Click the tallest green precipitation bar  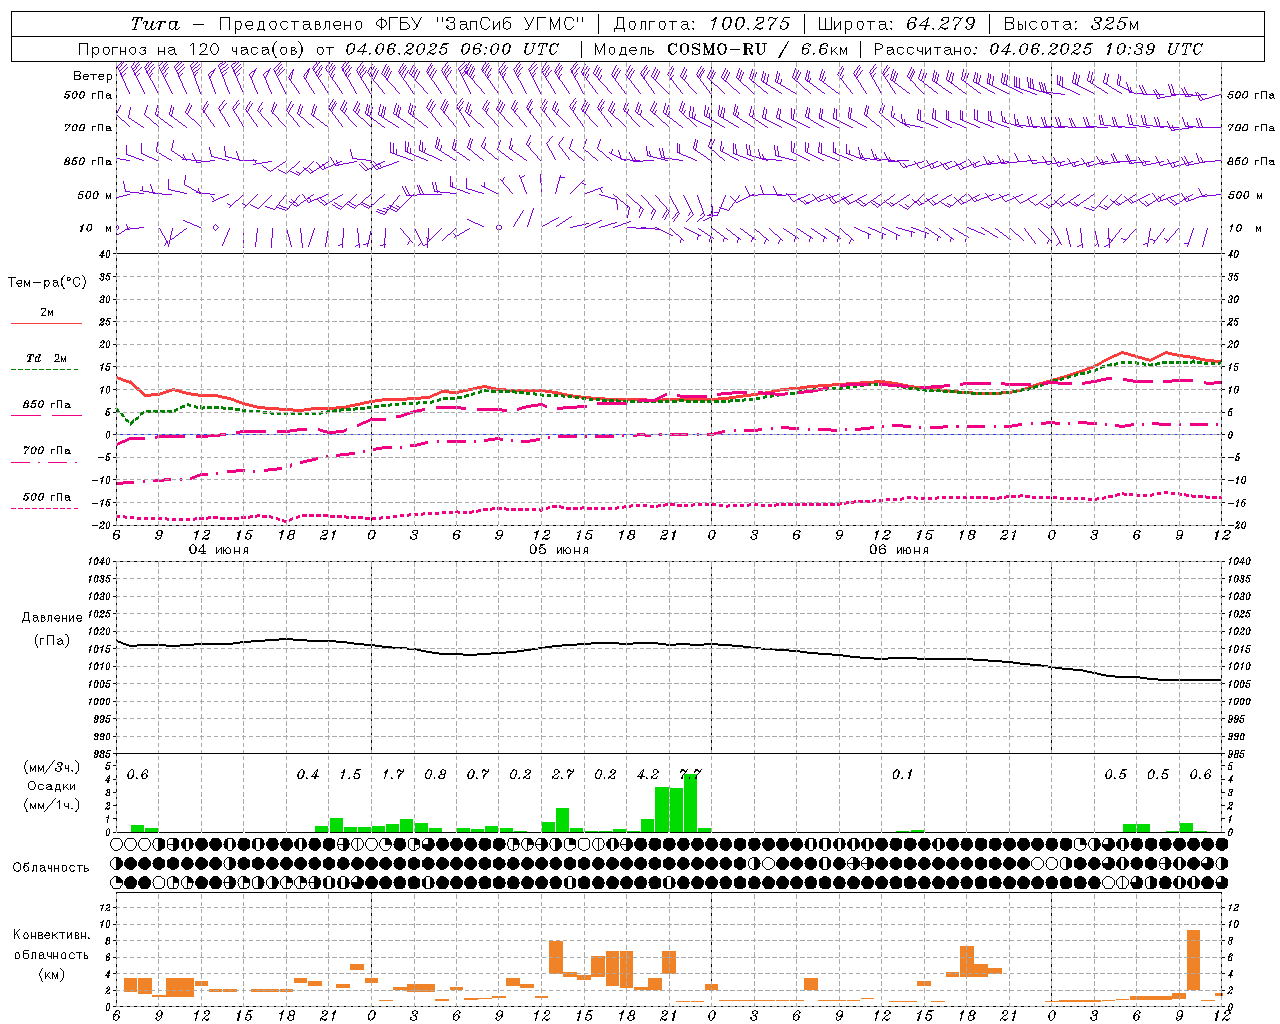tap(691, 803)
